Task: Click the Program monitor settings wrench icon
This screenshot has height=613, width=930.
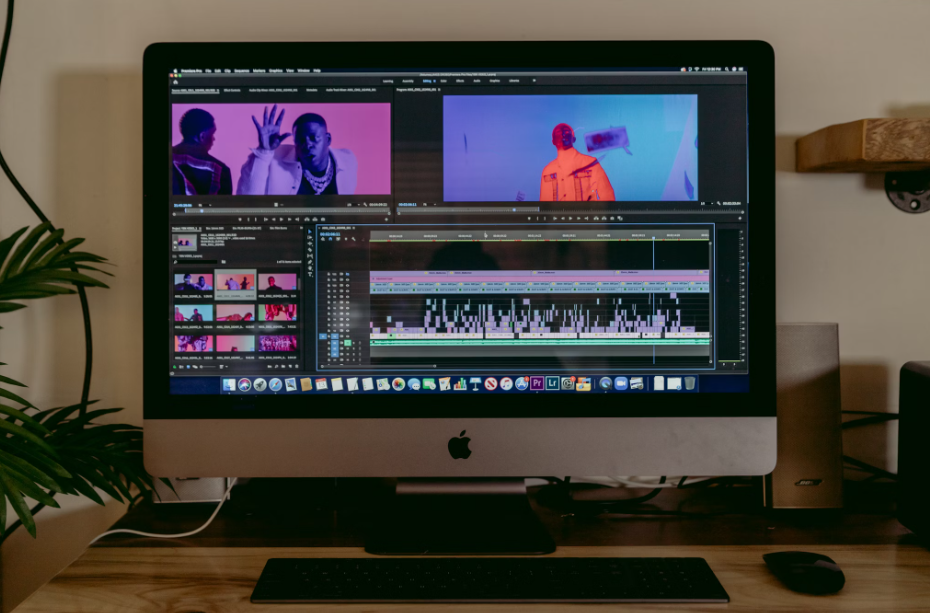Action: point(718,204)
